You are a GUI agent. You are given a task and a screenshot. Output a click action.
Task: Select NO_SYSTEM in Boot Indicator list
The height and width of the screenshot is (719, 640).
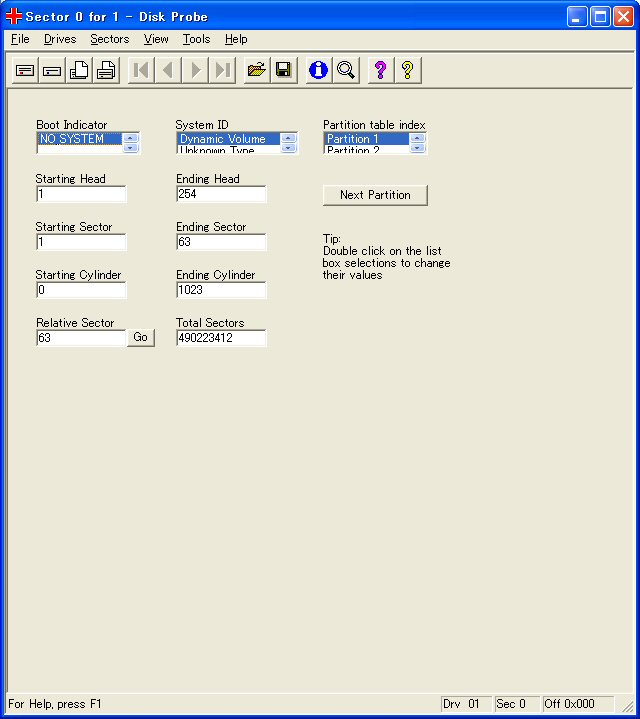[x=79, y=138]
